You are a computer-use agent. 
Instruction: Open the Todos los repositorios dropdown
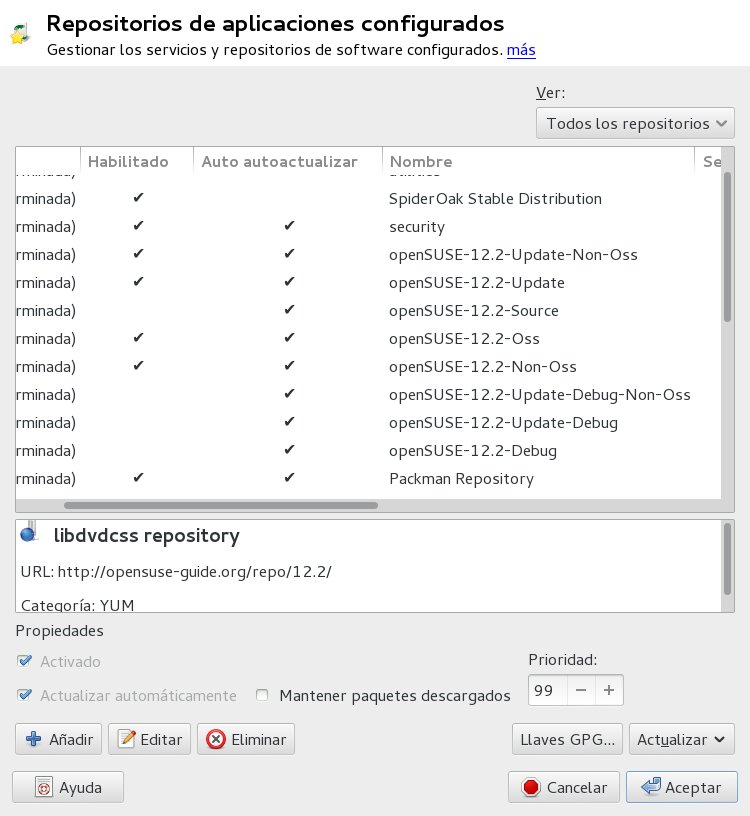pos(635,123)
